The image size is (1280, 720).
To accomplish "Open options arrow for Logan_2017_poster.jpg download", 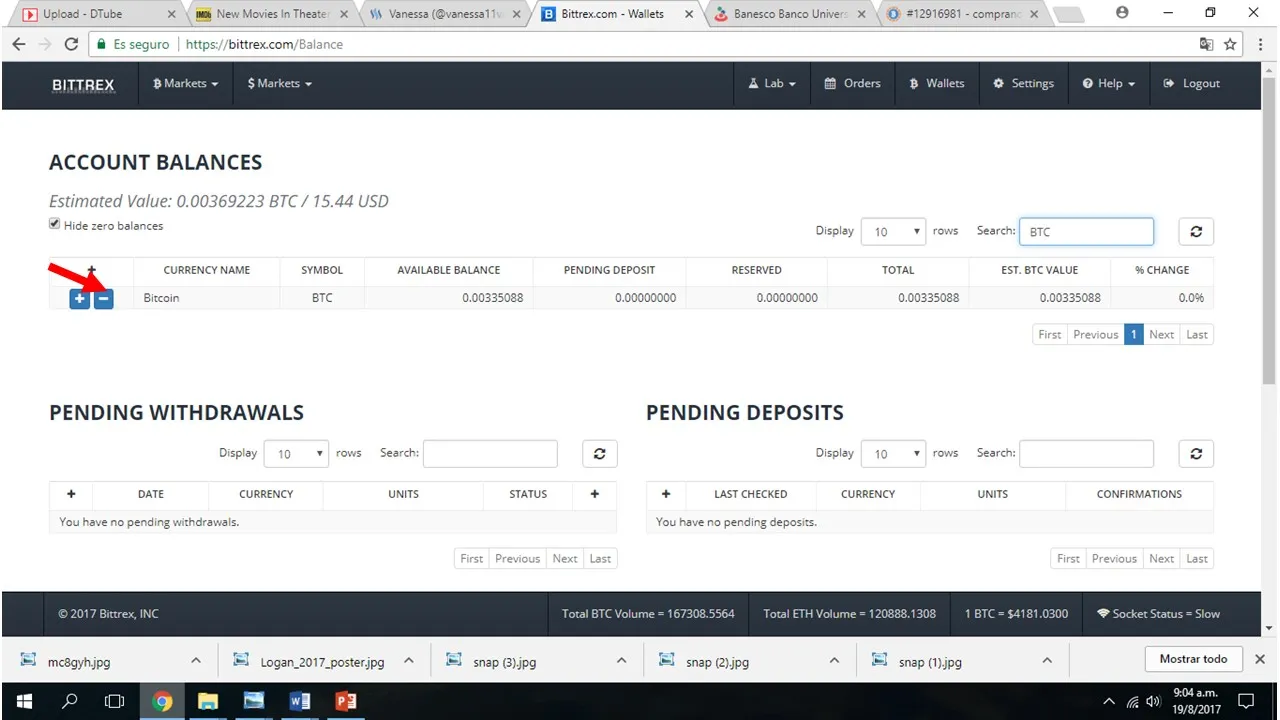I will coord(409,661).
